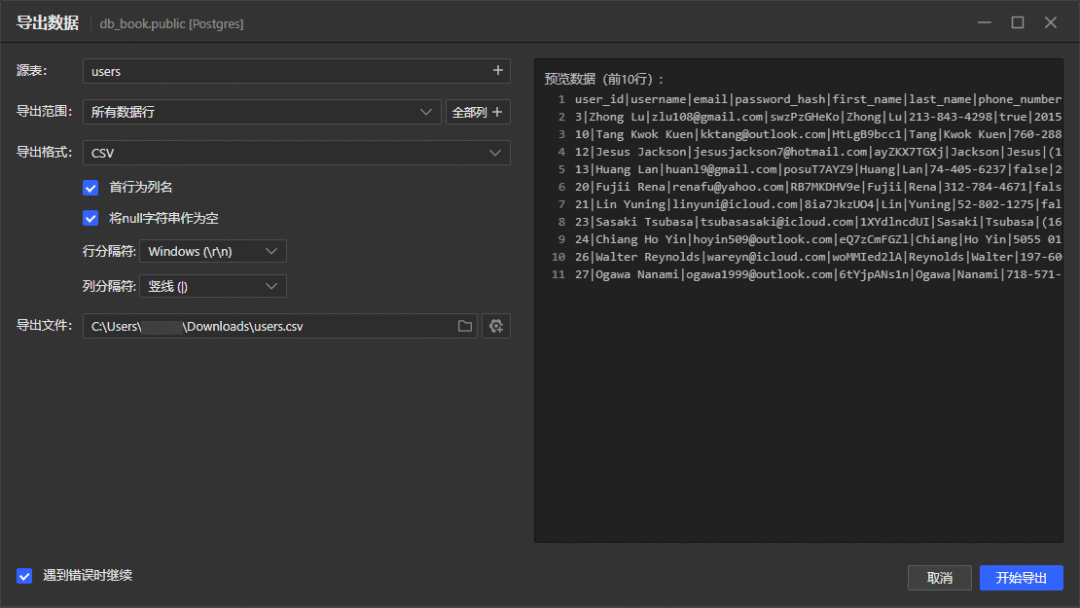Click db_book.public [Postgres] title text
The image size is (1080, 608).
[x=172, y=23]
